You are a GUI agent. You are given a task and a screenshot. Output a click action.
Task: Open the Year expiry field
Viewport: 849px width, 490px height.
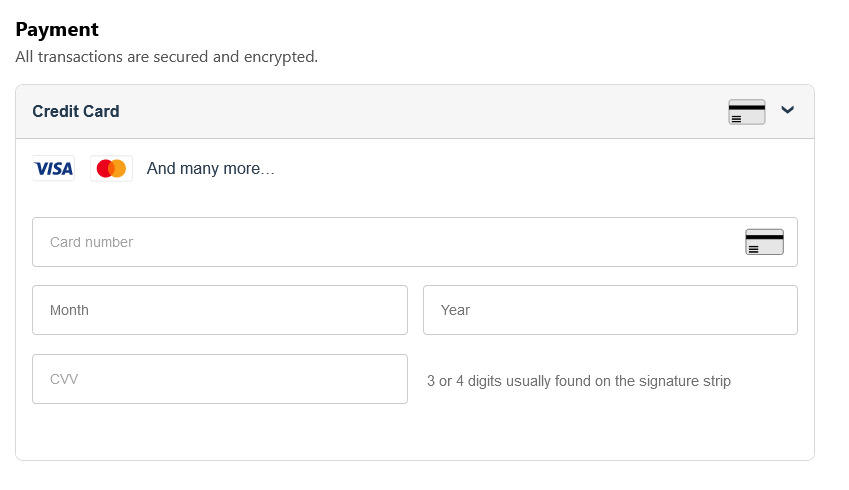pos(610,310)
